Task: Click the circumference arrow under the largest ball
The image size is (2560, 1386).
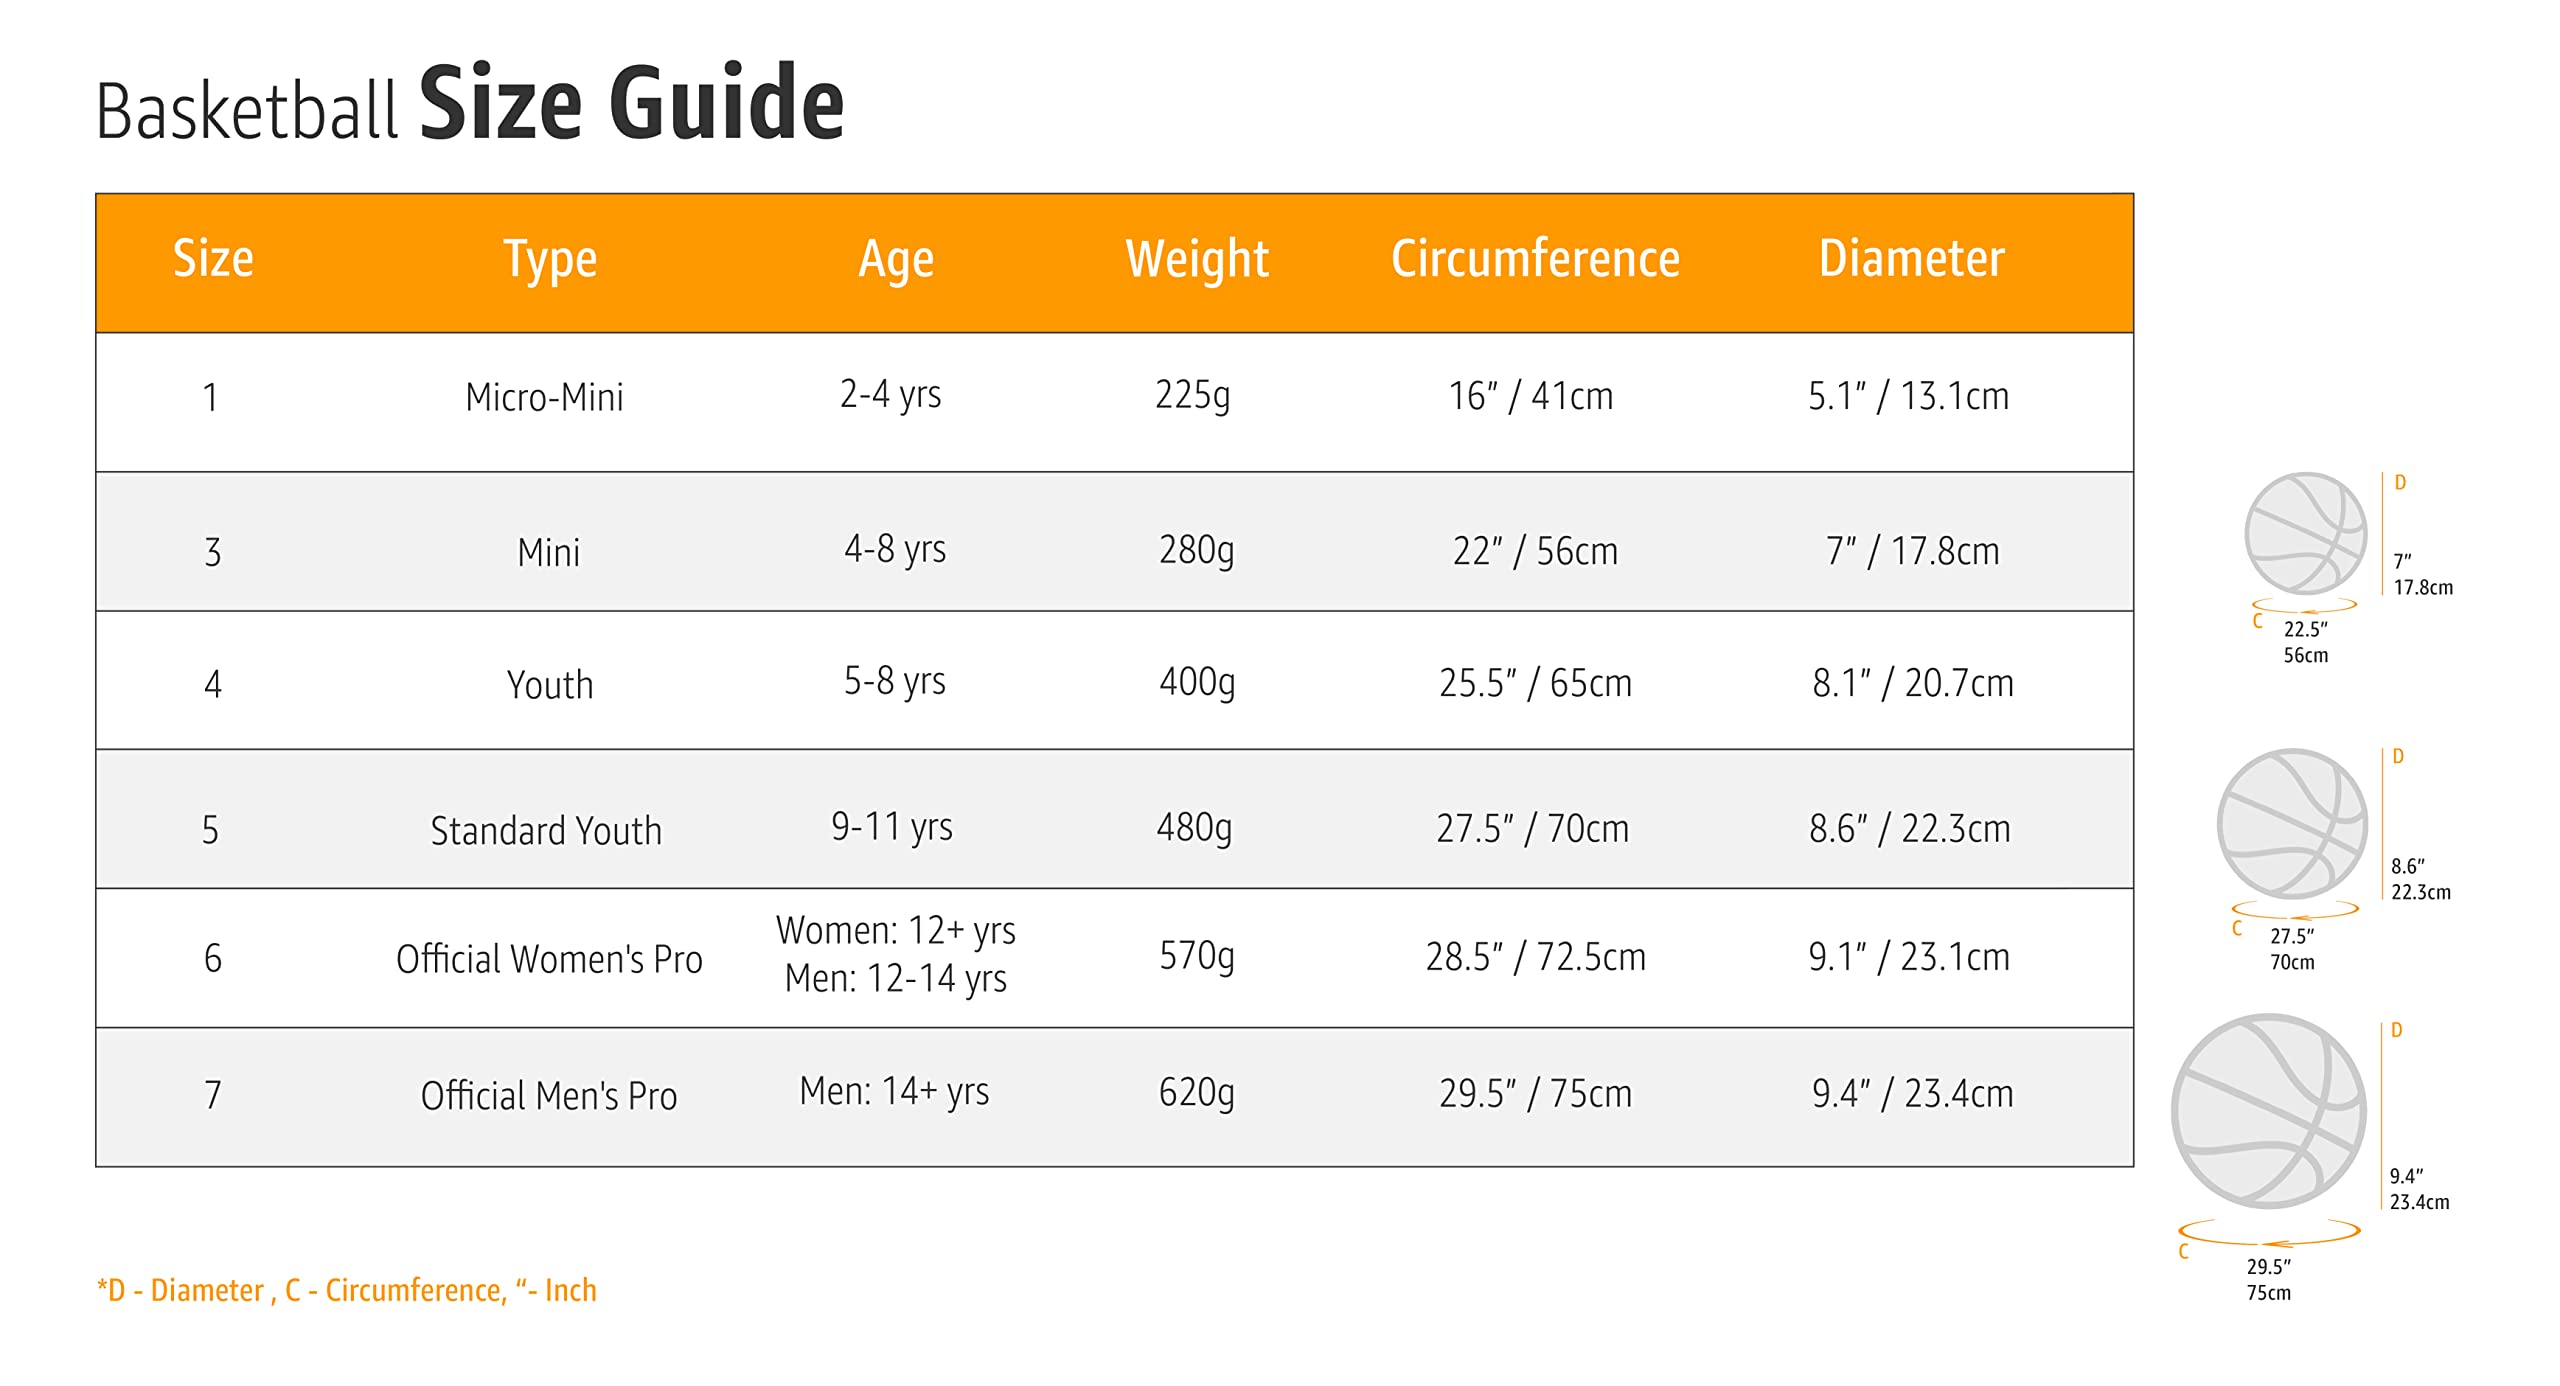Action: coord(2269,1232)
